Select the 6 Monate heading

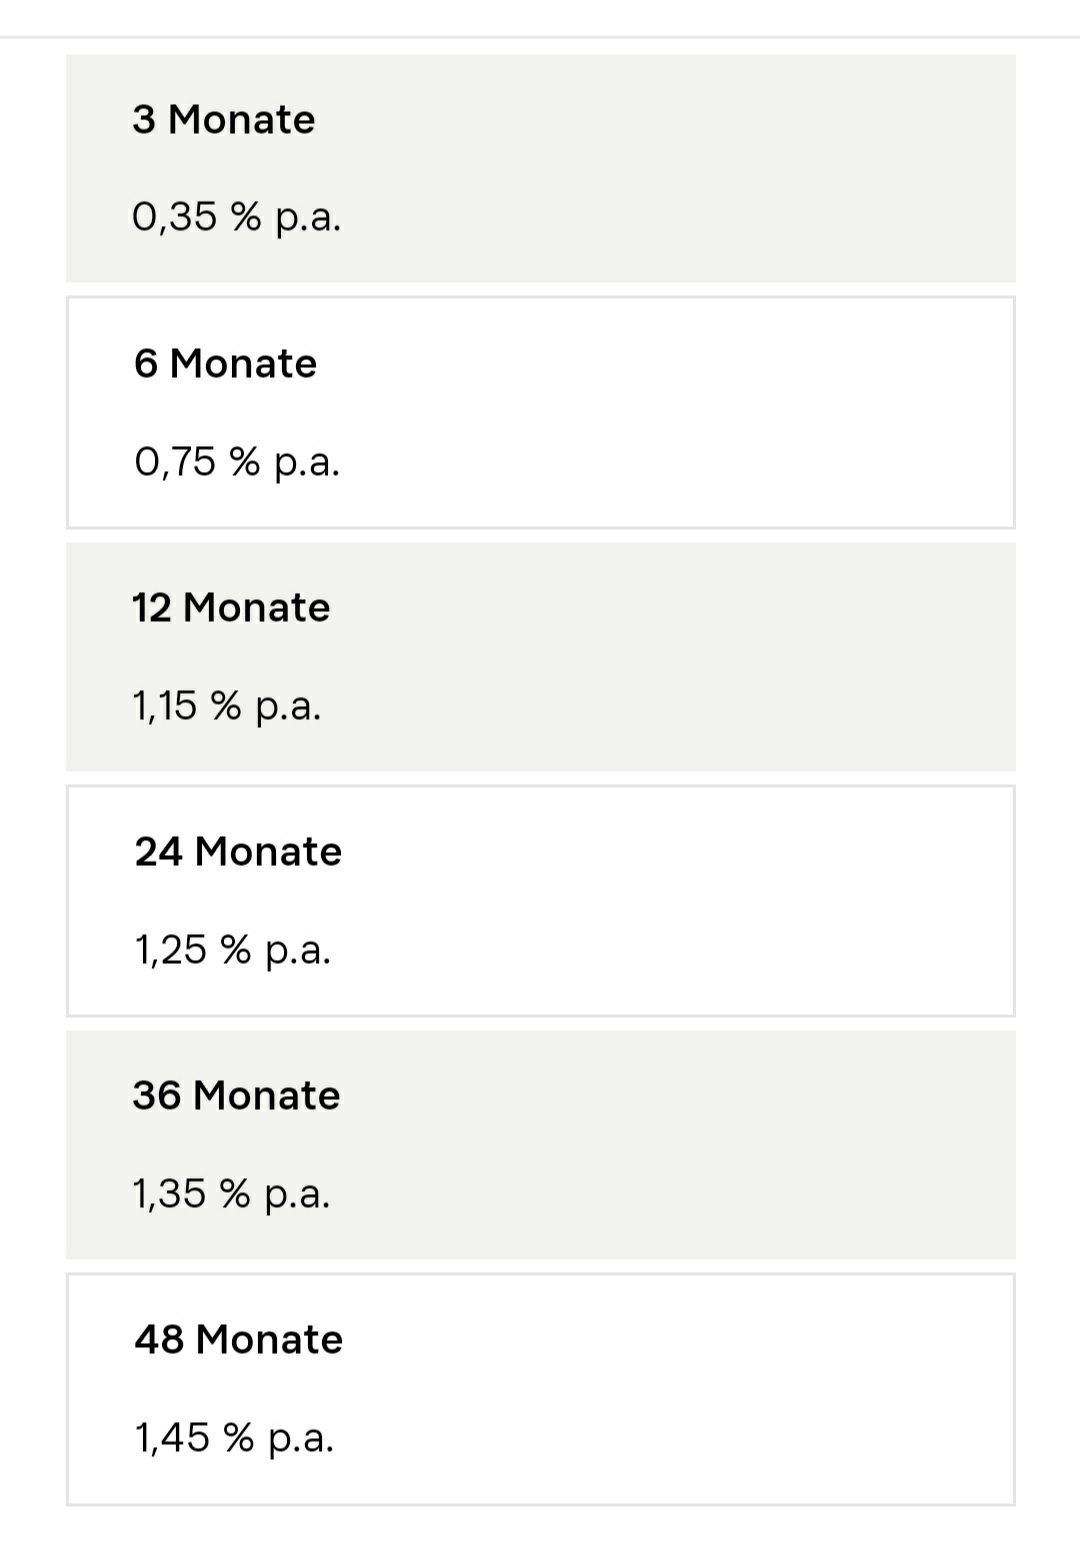tap(225, 364)
